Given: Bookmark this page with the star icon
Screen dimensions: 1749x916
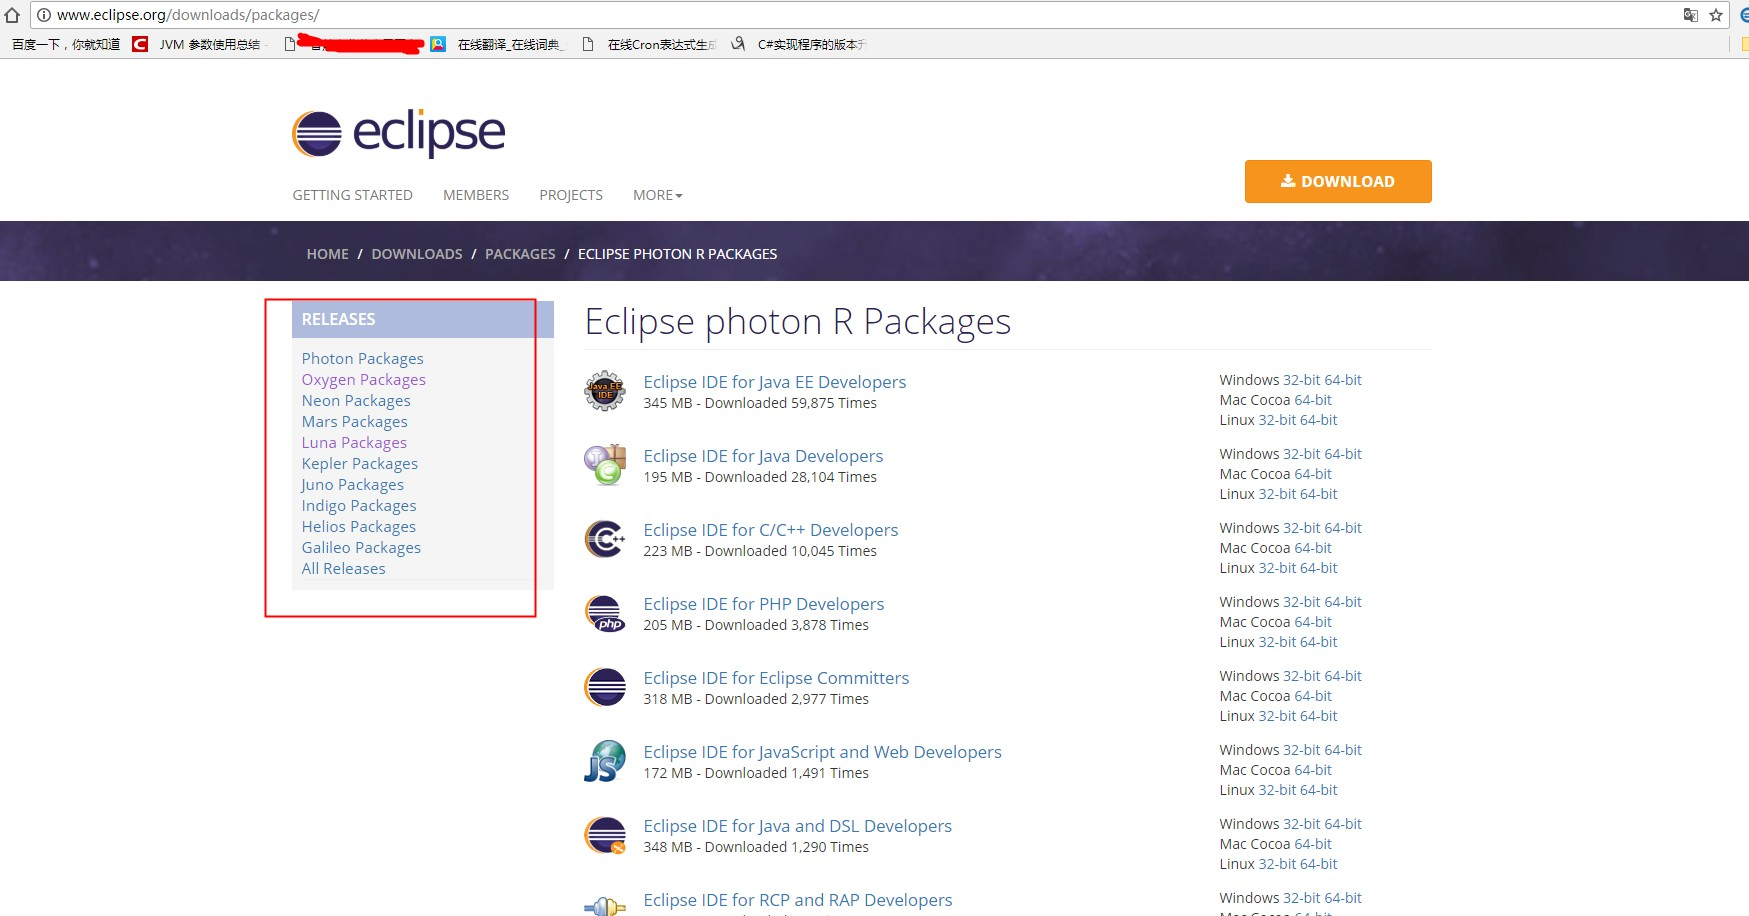Looking at the screenshot, I should 1716,15.
